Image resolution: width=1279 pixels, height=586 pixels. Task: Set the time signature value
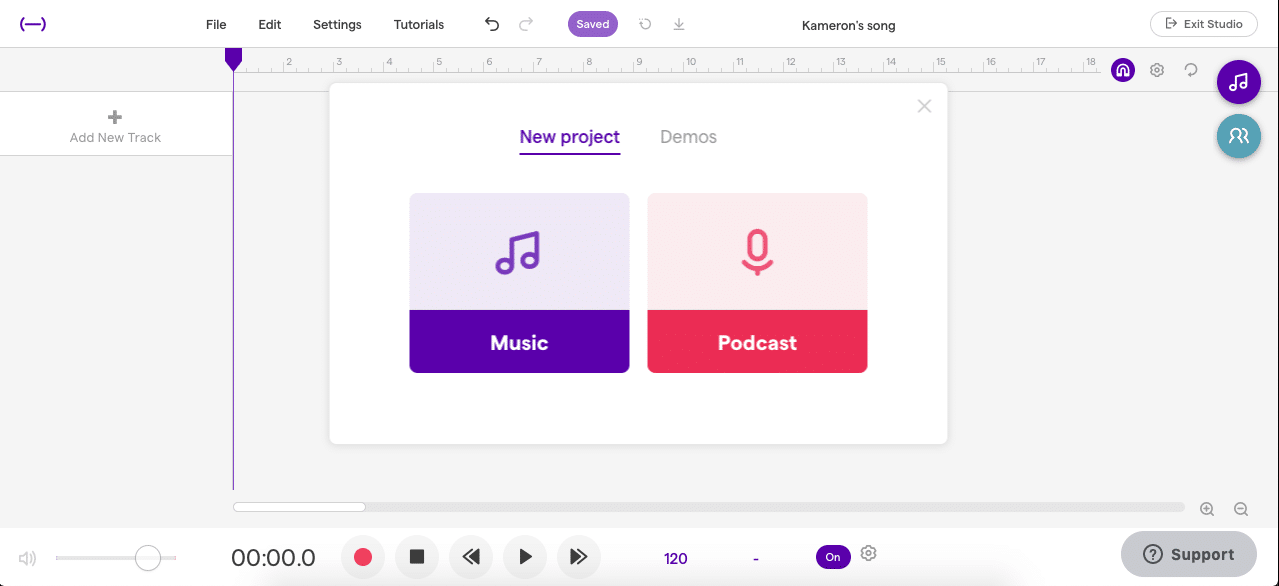[755, 557]
